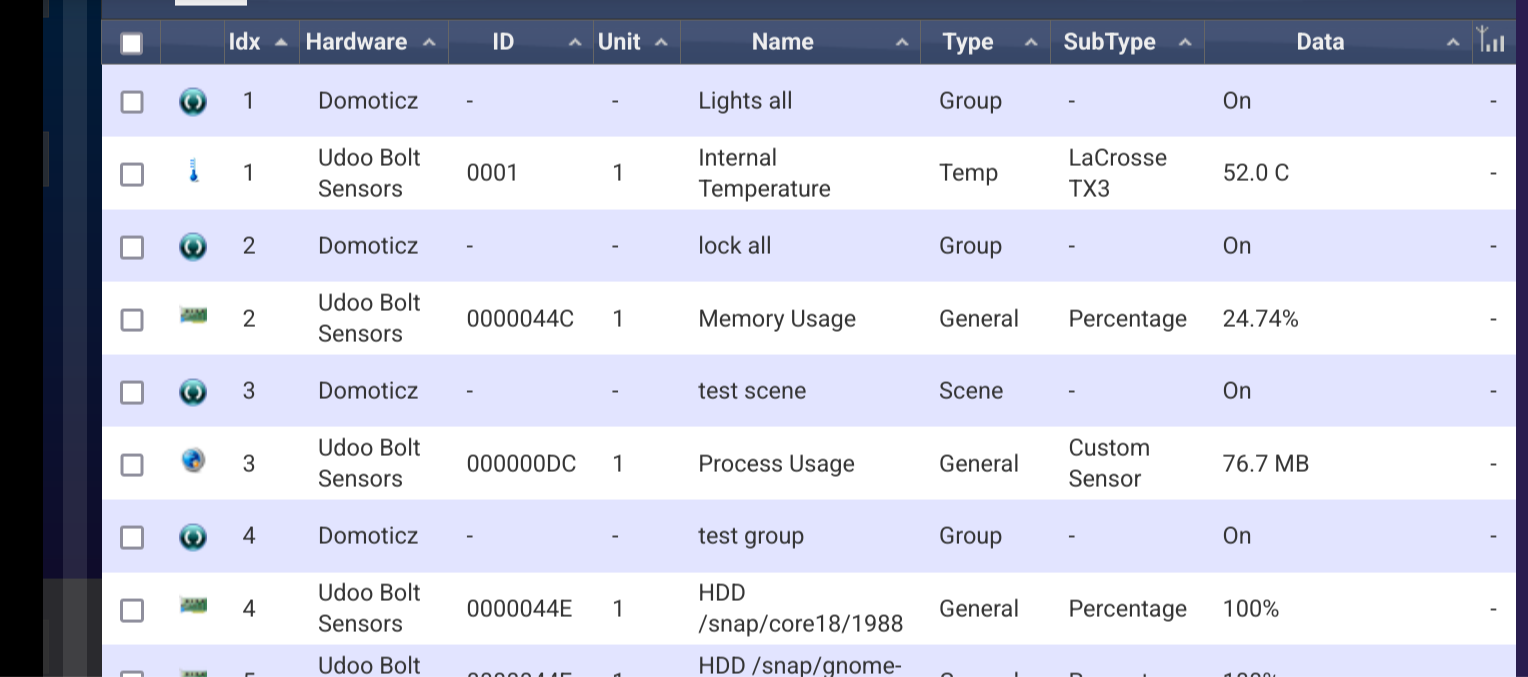The image size is (1528, 677).
Task: Click the test group icon
Action: click(193, 537)
